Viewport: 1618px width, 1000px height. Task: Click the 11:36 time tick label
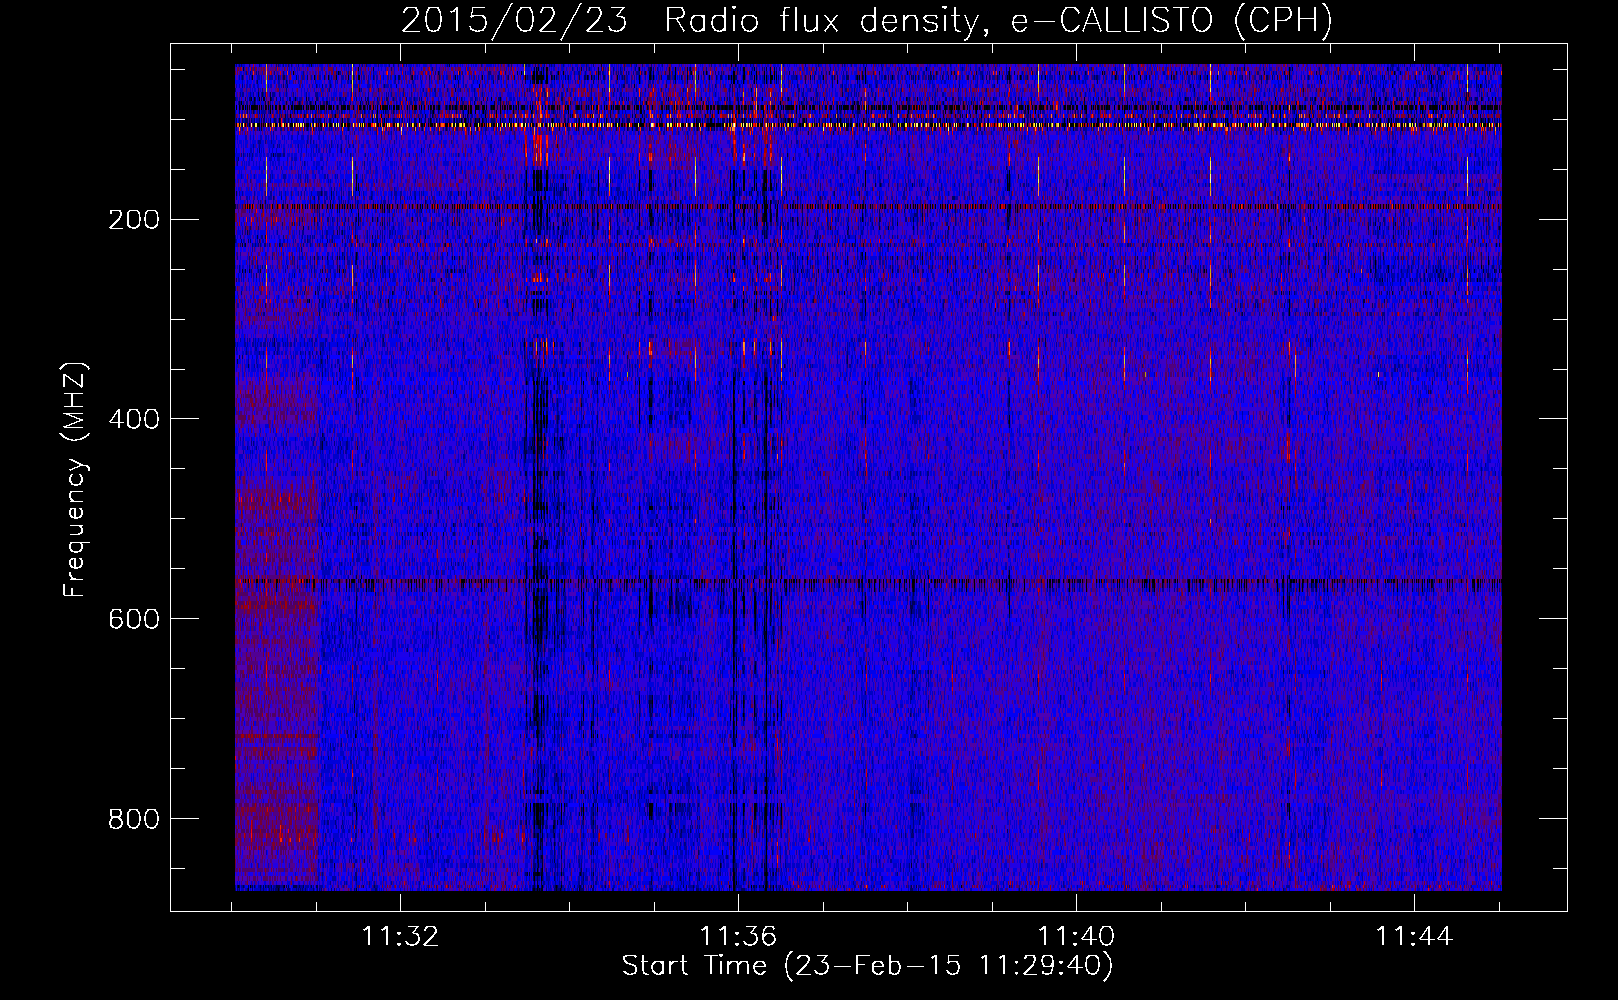(x=738, y=937)
